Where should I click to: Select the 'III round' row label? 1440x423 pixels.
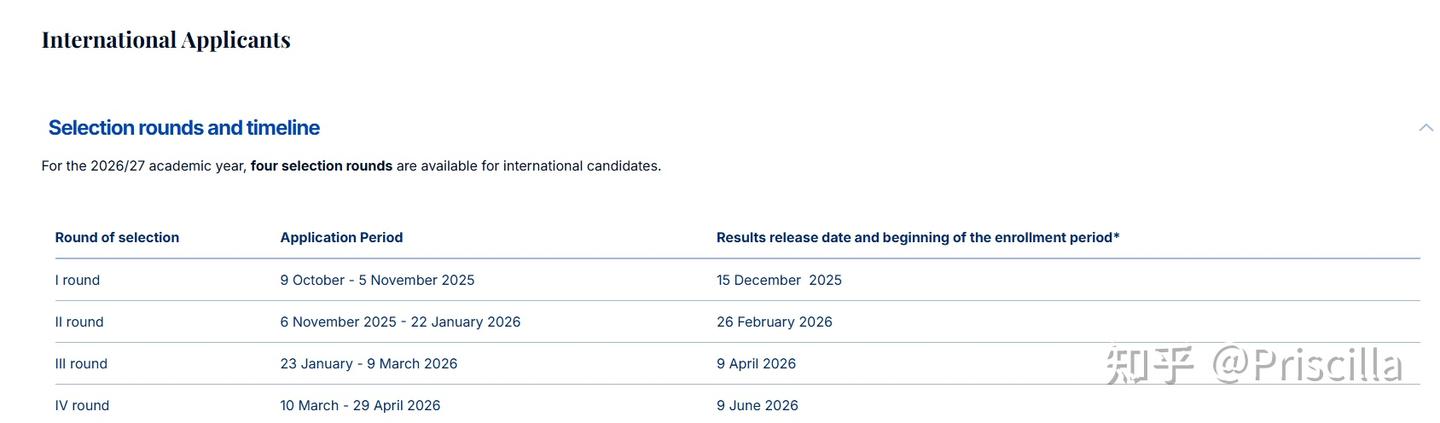(x=81, y=364)
